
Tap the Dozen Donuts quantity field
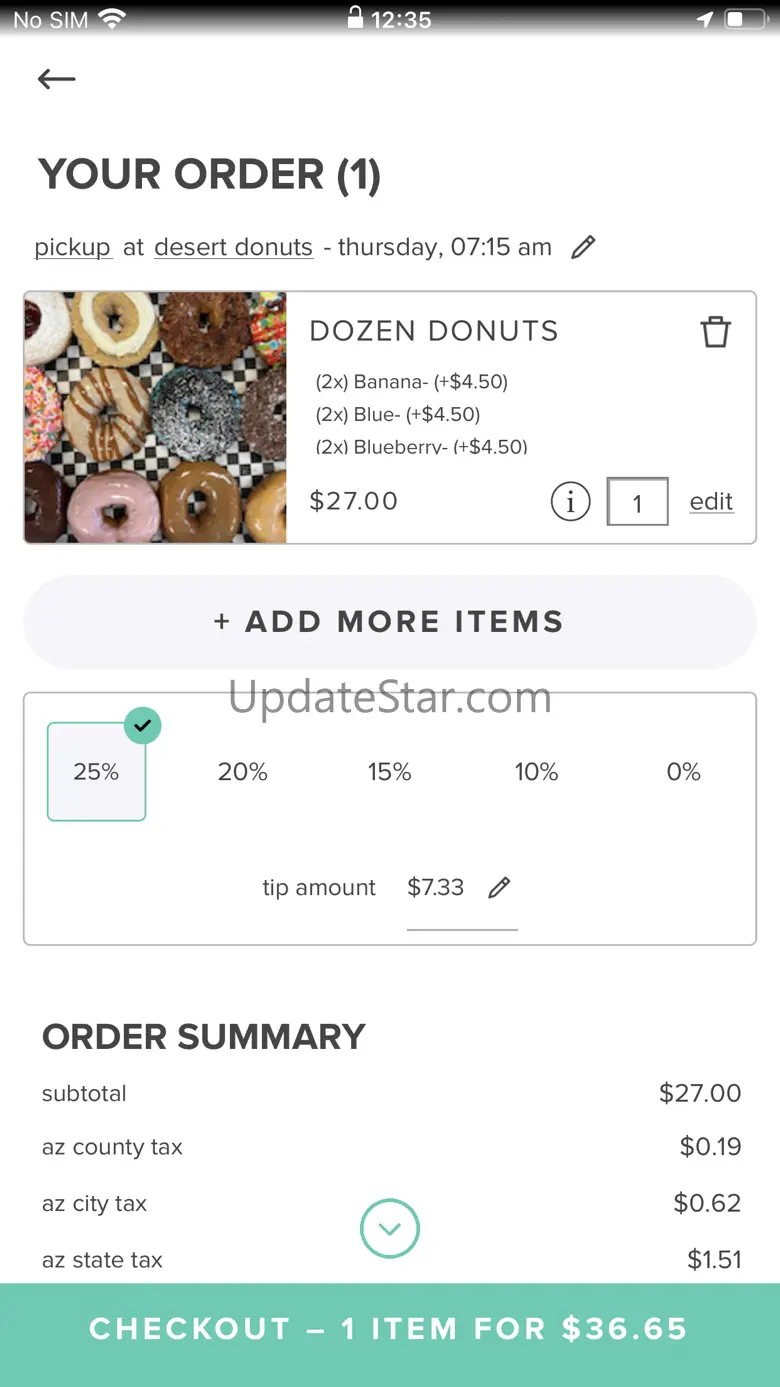(637, 502)
